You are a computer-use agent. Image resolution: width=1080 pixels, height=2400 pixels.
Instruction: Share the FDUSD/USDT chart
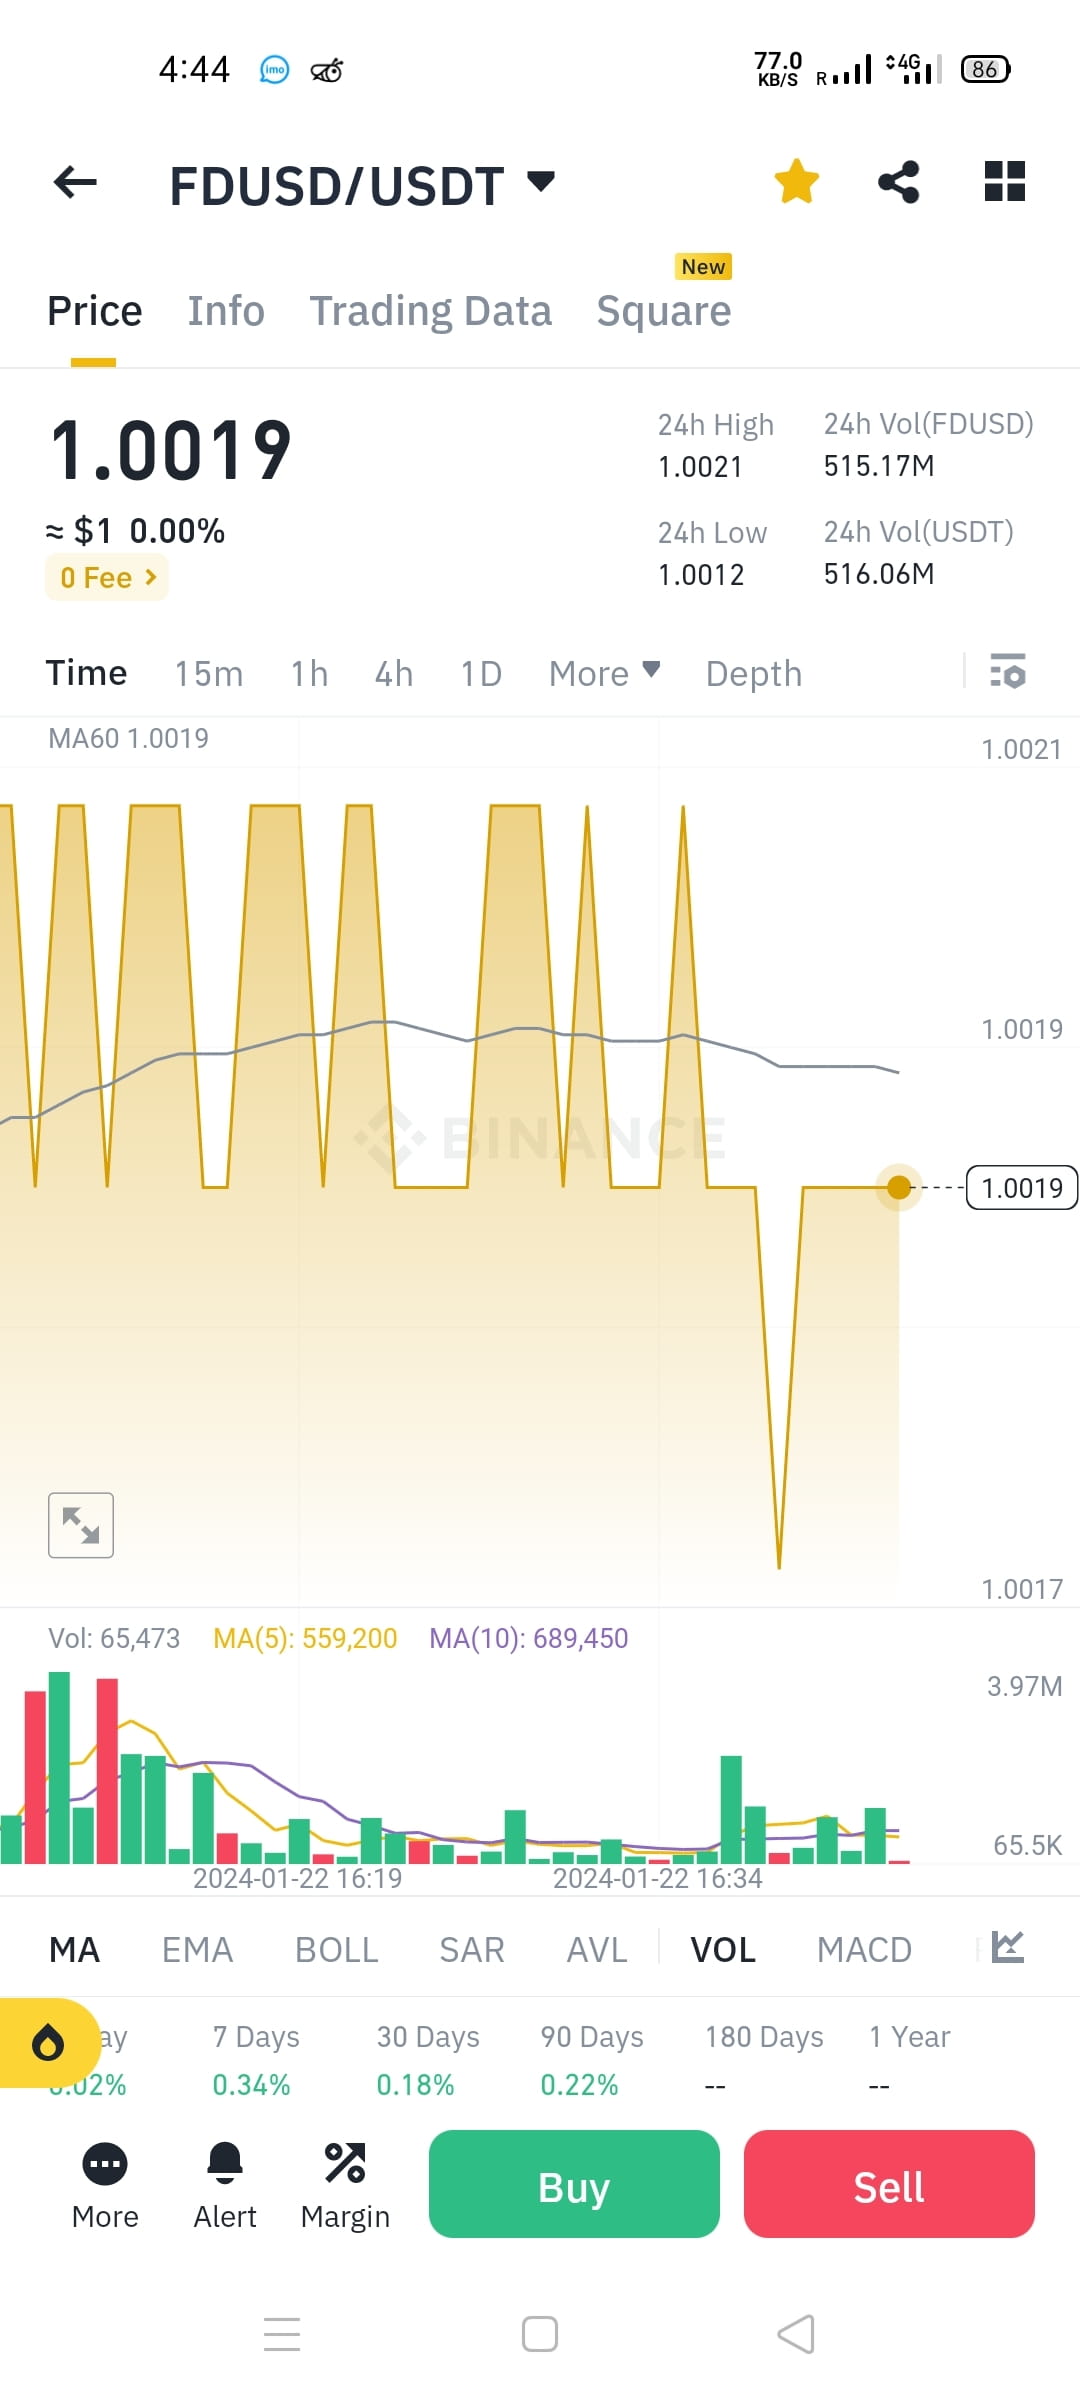tap(898, 181)
